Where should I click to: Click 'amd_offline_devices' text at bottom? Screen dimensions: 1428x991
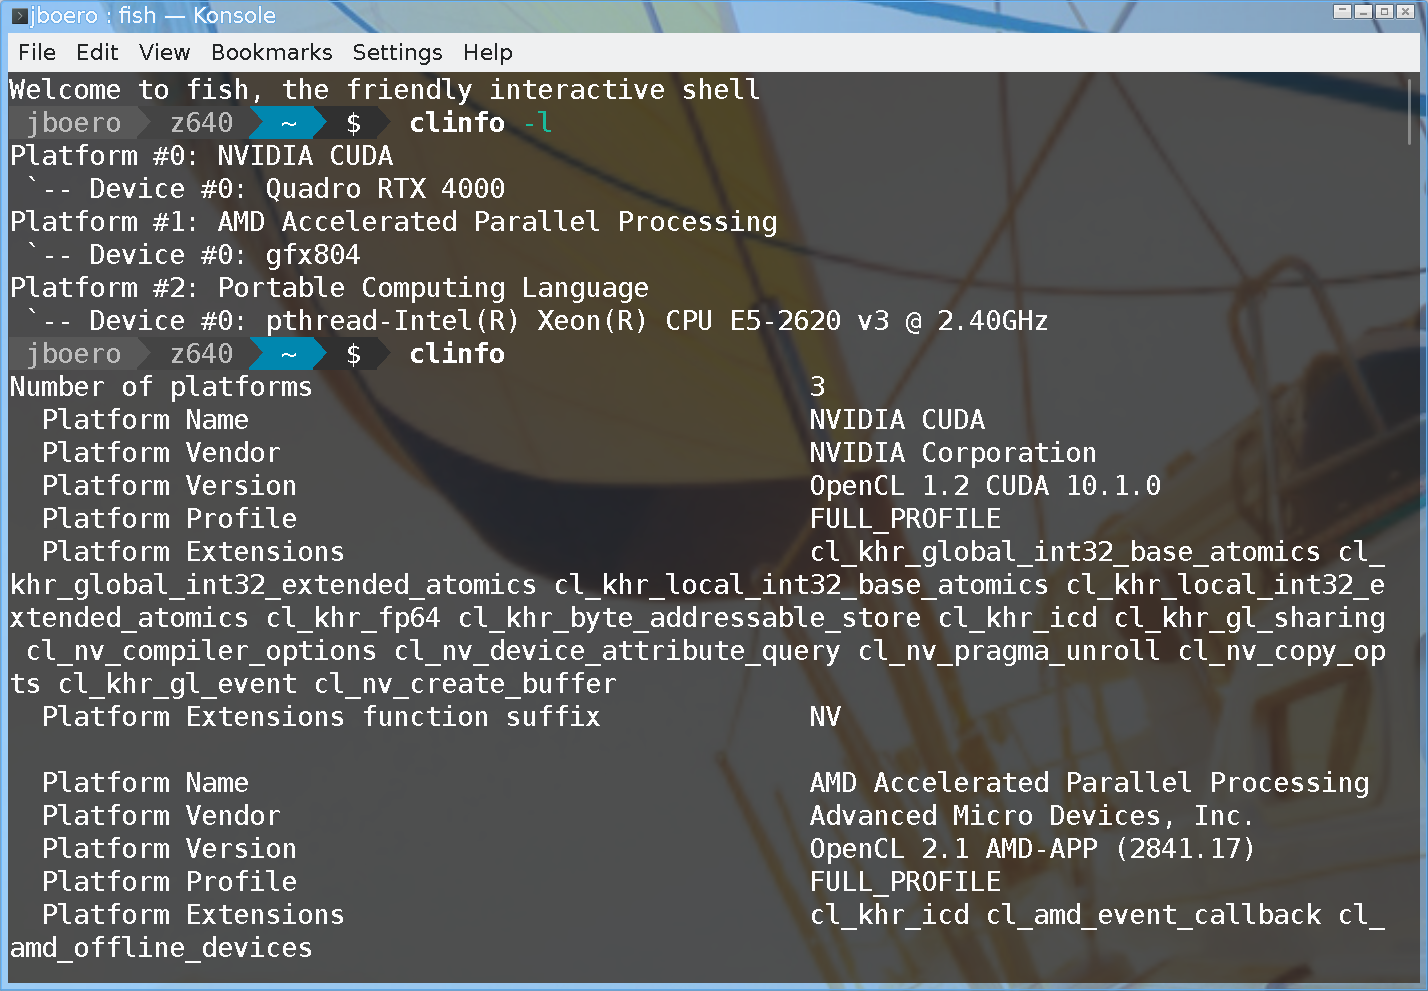pos(161,948)
